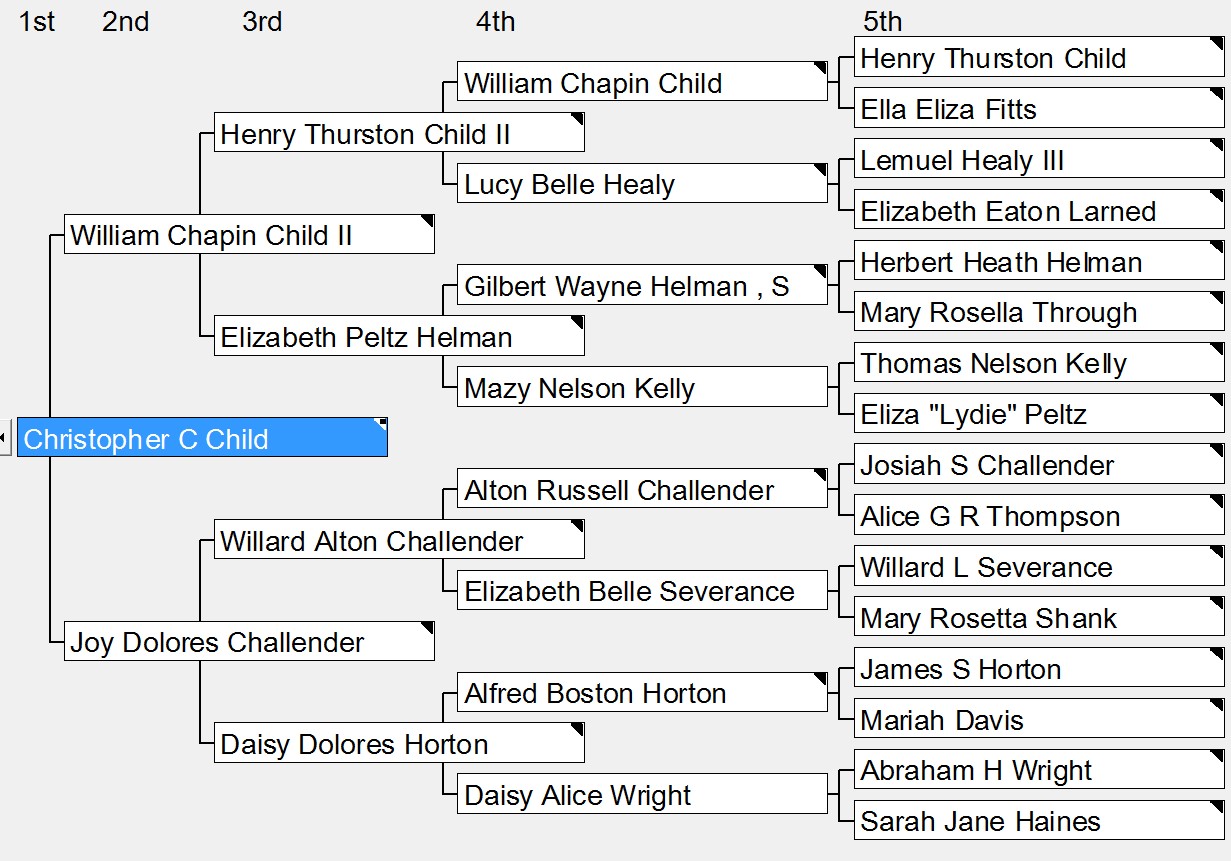Click corner marker on Joy Dolores Challender

click(427, 629)
